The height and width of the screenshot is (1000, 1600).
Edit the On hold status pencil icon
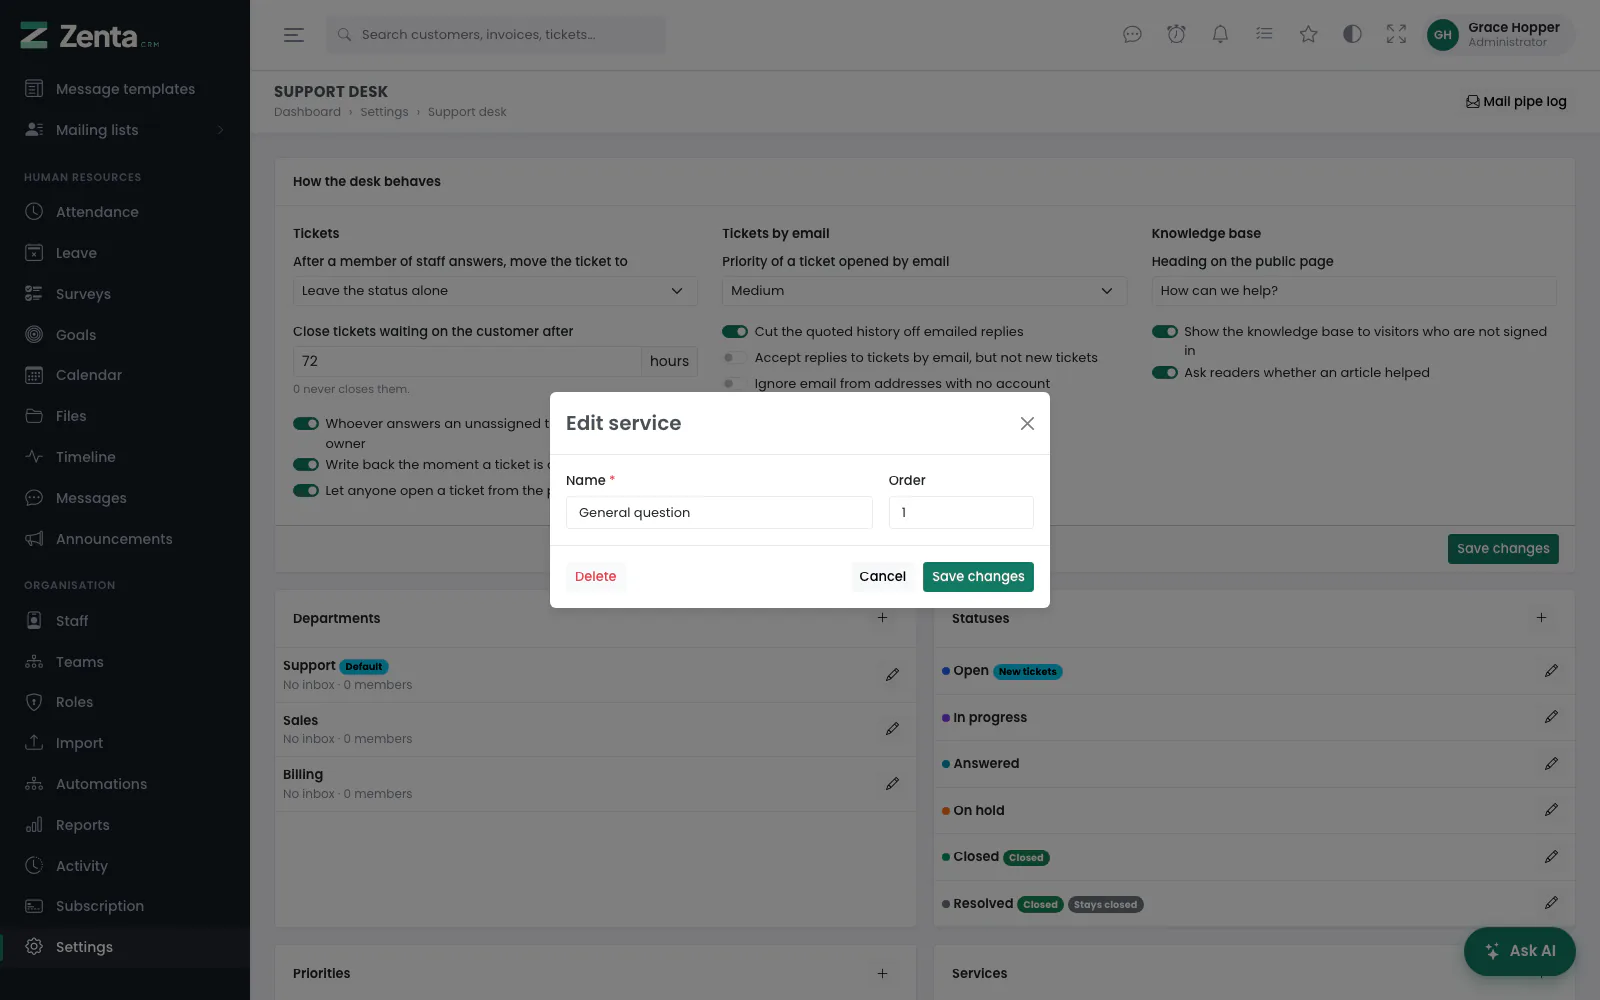(1551, 810)
